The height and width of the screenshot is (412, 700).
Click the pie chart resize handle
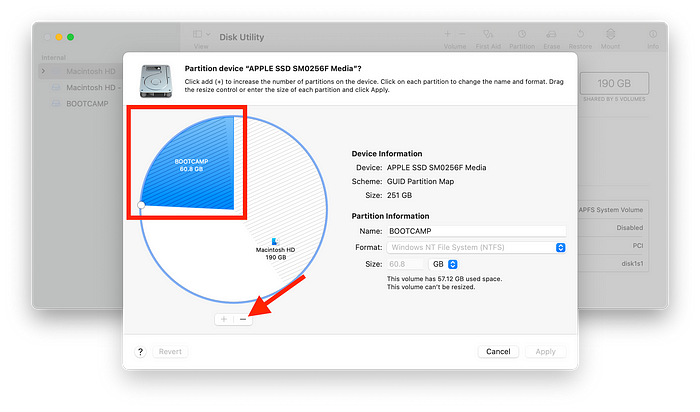click(x=141, y=205)
